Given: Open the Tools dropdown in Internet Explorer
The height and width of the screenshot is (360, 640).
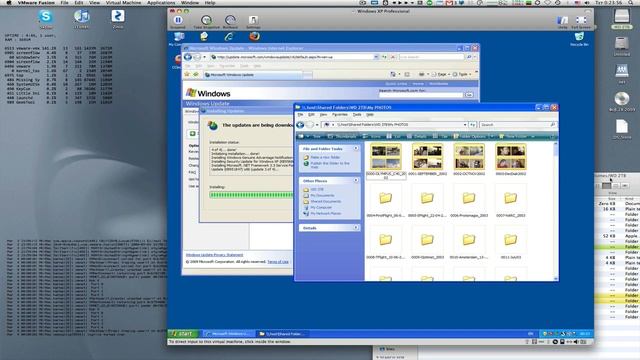Looking at the screenshot, I should 462,74.
